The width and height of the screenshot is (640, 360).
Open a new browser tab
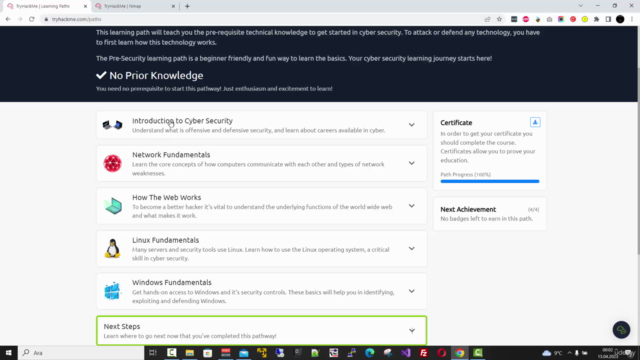(187, 6)
